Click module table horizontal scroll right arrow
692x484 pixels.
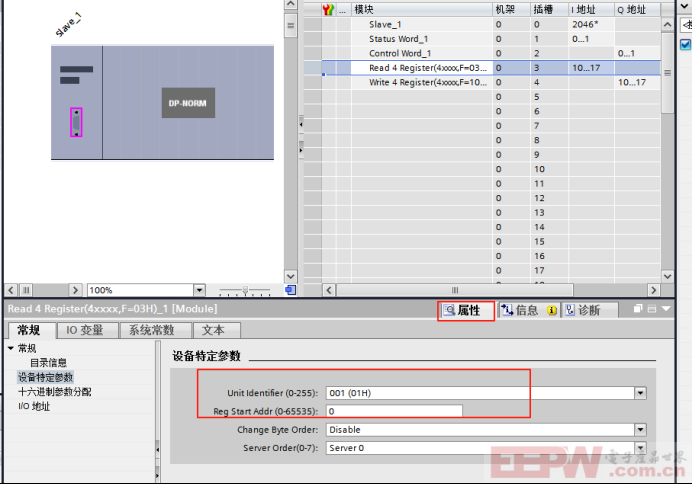pyautogui.click(x=654, y=290)
